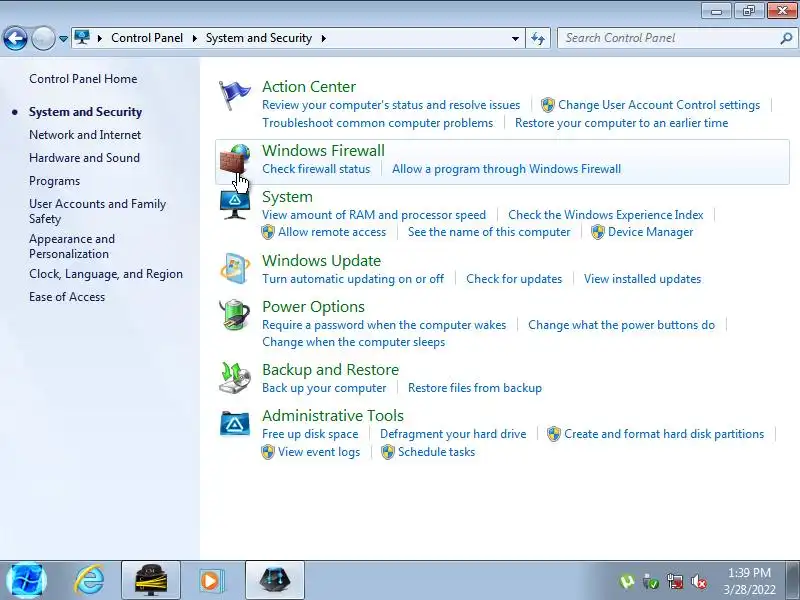Image resolution: width=800 pixels, height=600 pixels.
Task: Click Require a password when the computer wakes
Action: [384, 325]
